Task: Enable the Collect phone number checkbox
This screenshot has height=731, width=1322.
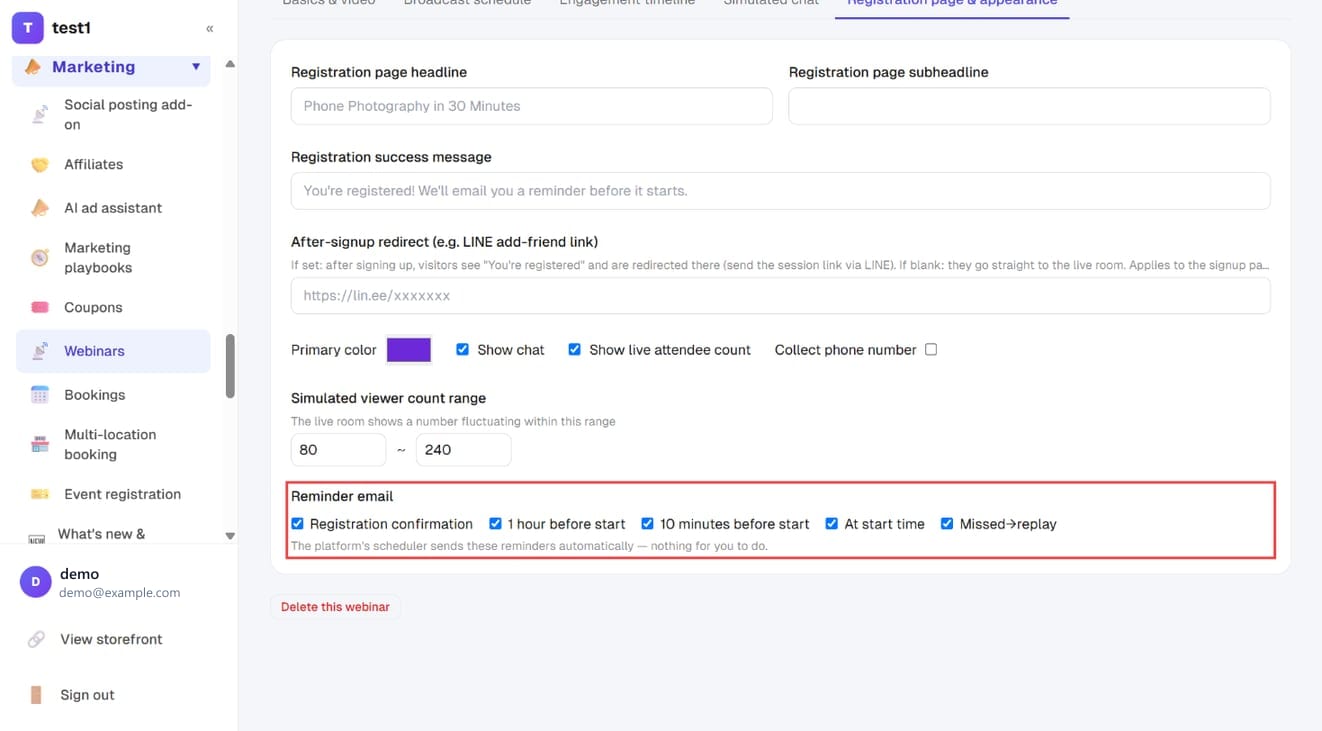Action: [931, 350]
